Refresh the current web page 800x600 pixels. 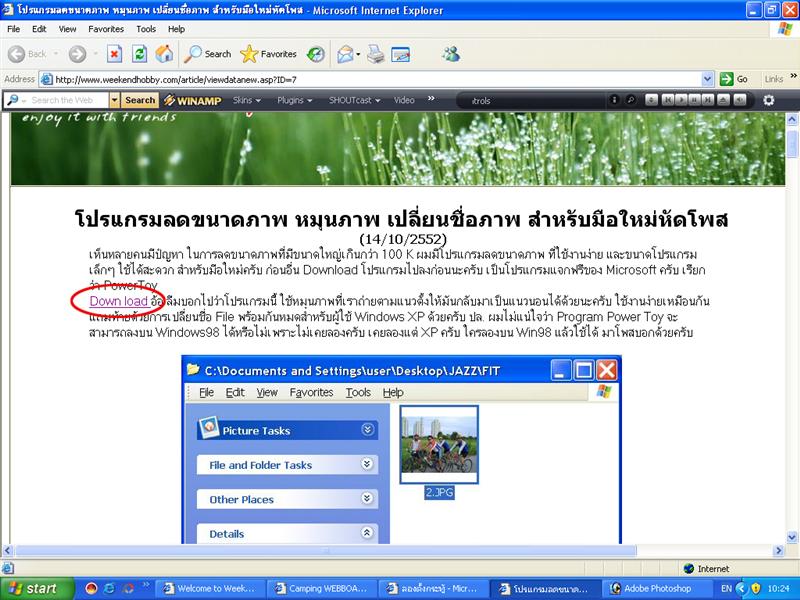pyautogui.click(x=140, y=54)
